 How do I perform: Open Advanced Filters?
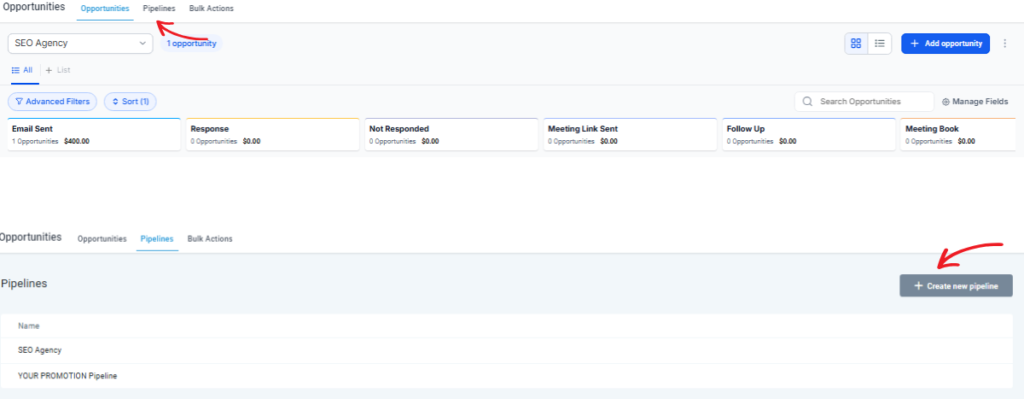pos(52,102)
